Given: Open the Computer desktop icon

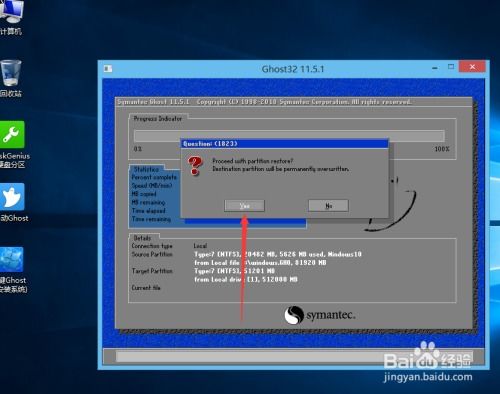Looking at the screenshot, I should 12,17.
